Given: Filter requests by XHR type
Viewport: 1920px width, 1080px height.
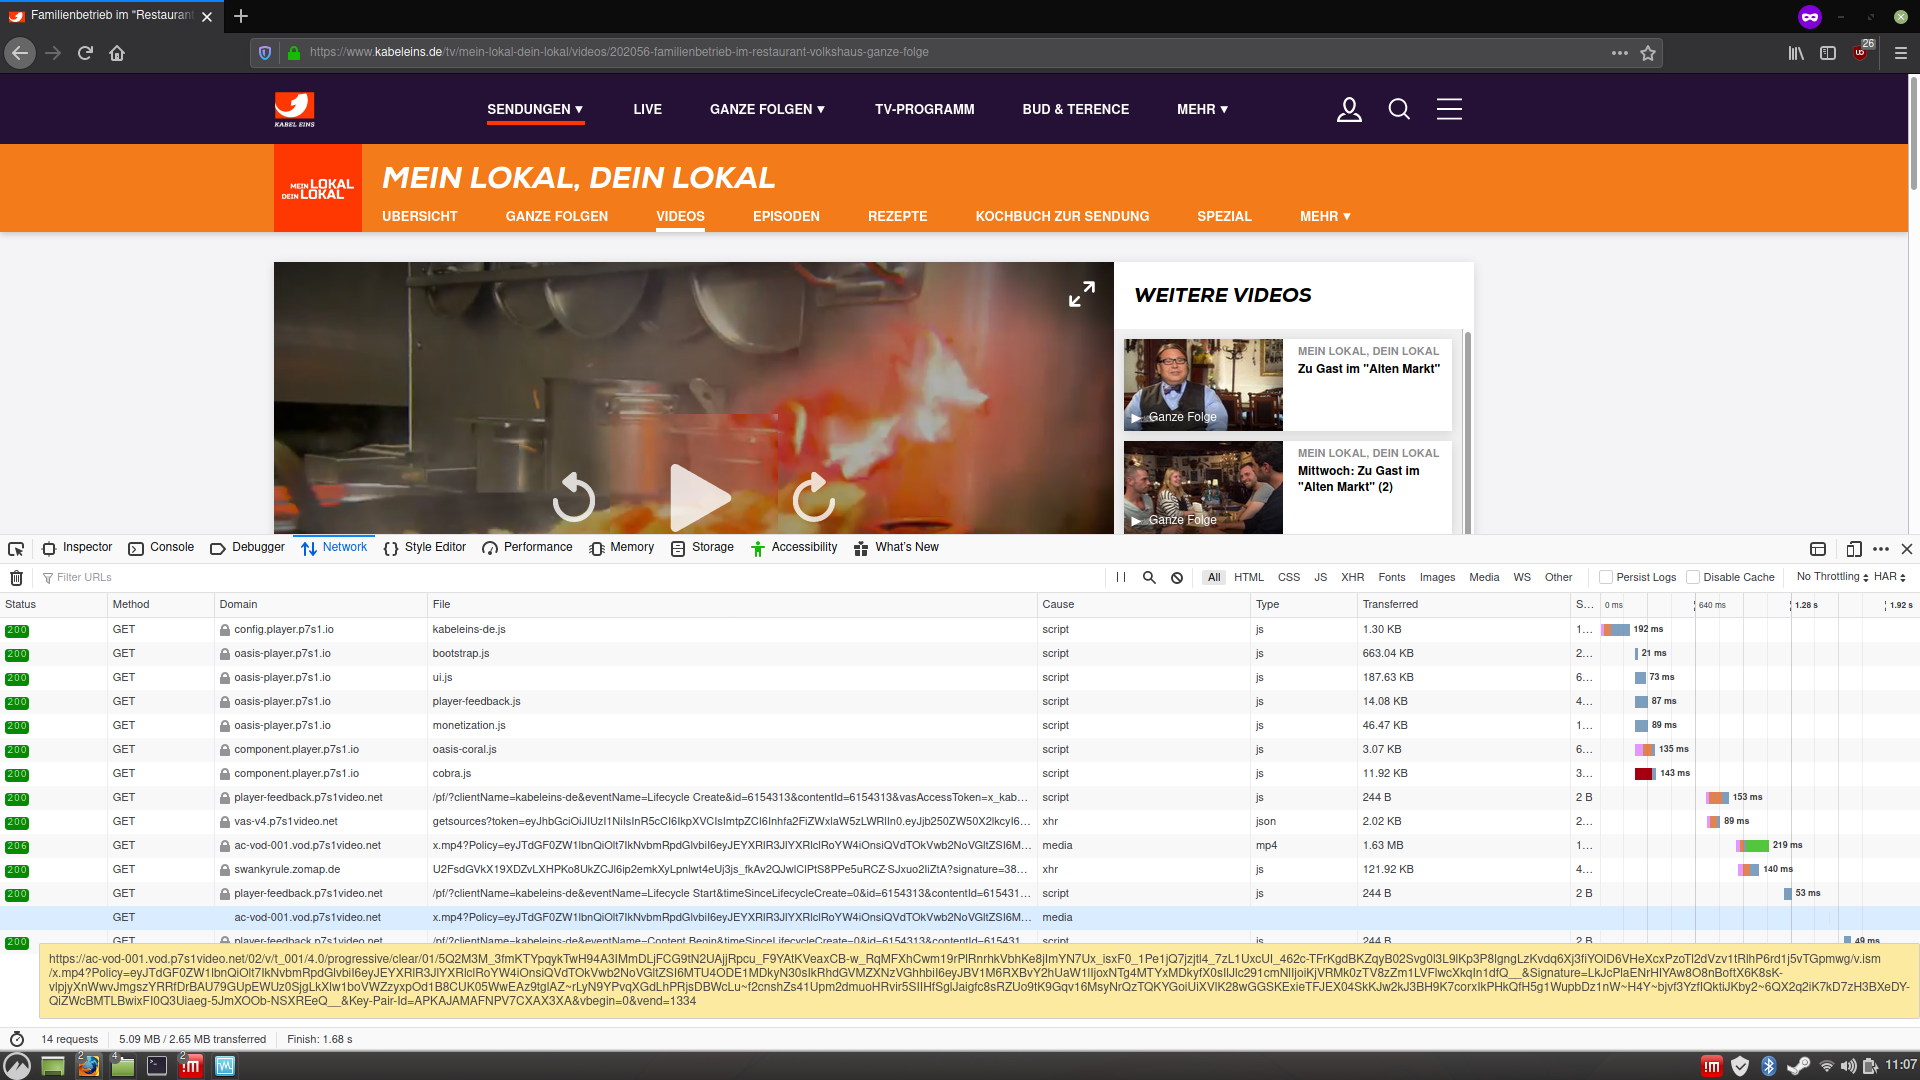Looking at the screenshot, I should (x=1352, y=577).
